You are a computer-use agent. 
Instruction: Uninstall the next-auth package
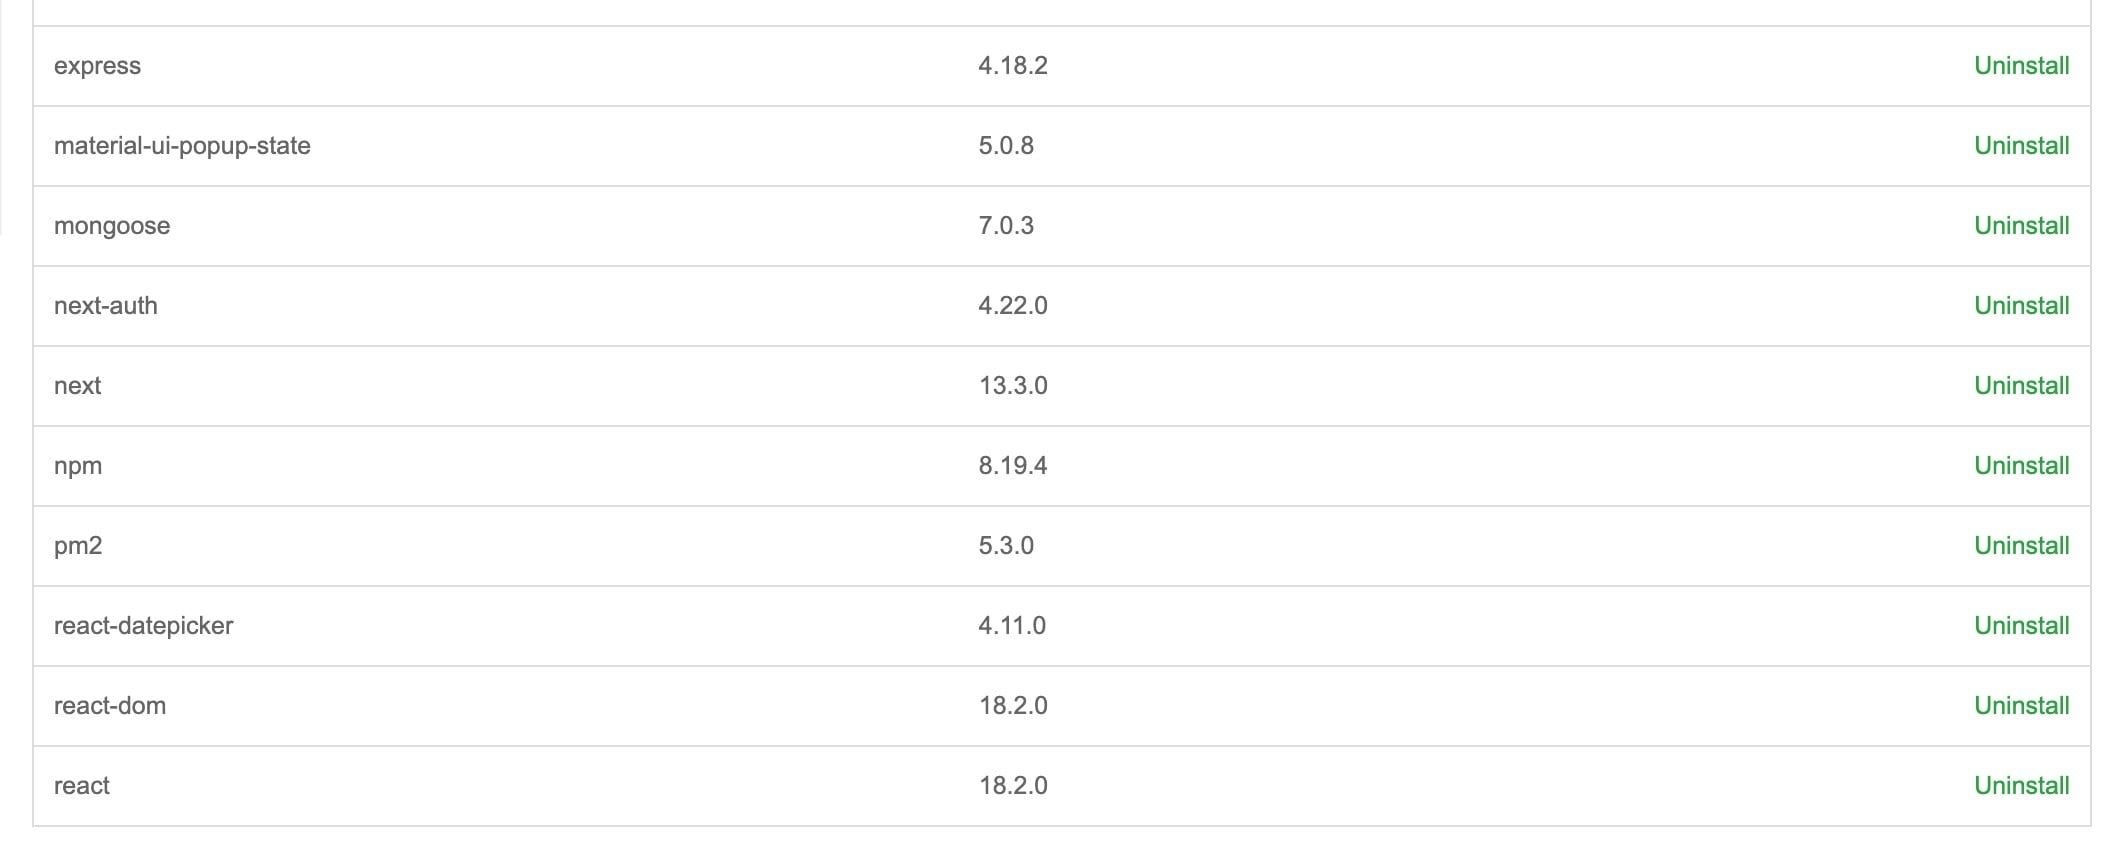click(2021, 306)
